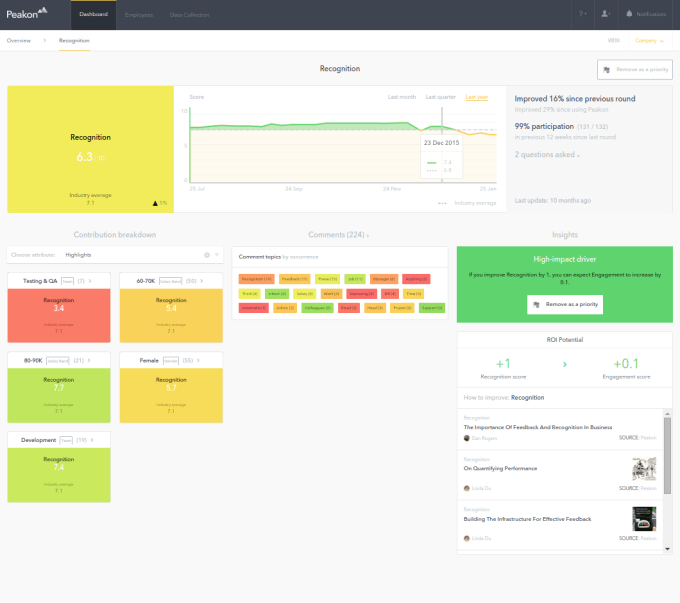Click the Feedback comment topic tag
Image resolution: width=680 pixels, height=603 pixels.
294,279
